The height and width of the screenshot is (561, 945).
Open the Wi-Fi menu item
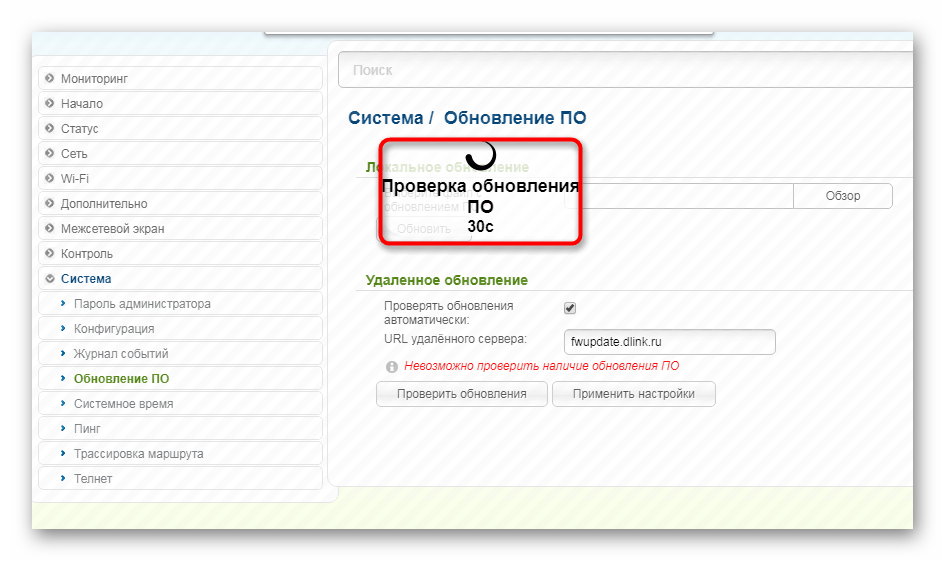(x=180, y=178)
